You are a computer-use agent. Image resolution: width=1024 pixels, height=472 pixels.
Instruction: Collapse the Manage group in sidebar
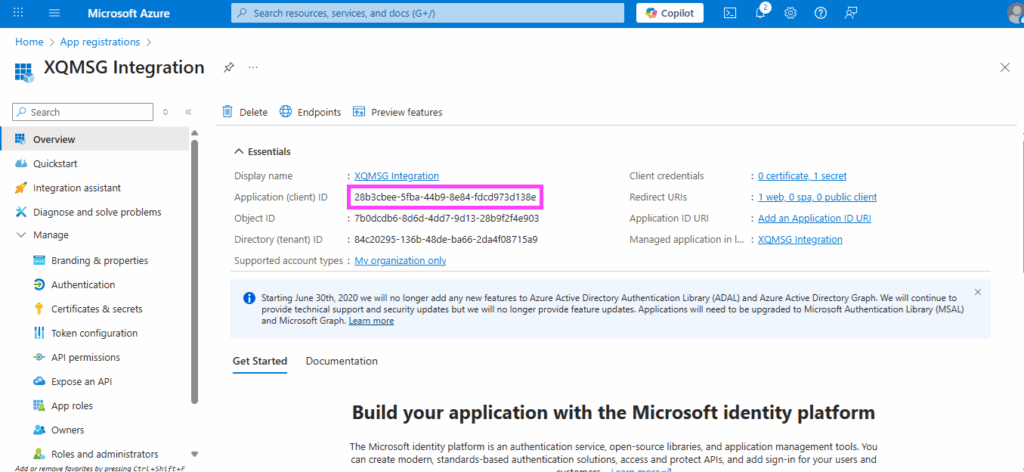pyautogui.click(x=22, y=235)
